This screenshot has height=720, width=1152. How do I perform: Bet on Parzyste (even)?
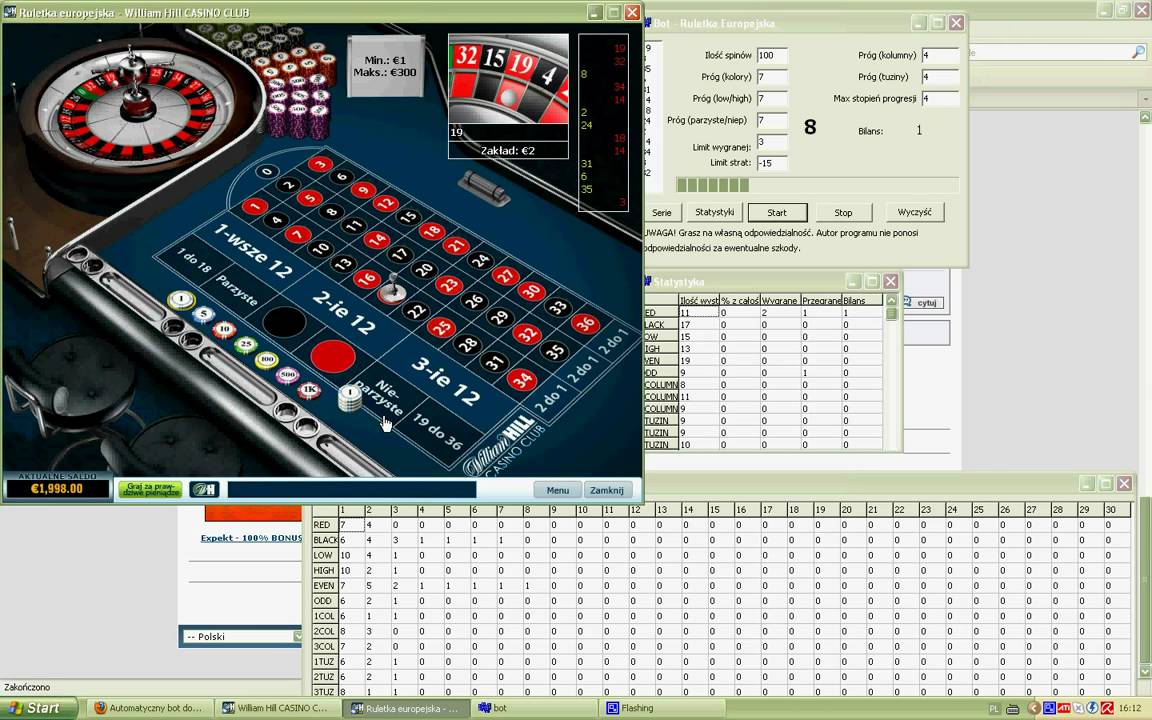pos(237,292)
